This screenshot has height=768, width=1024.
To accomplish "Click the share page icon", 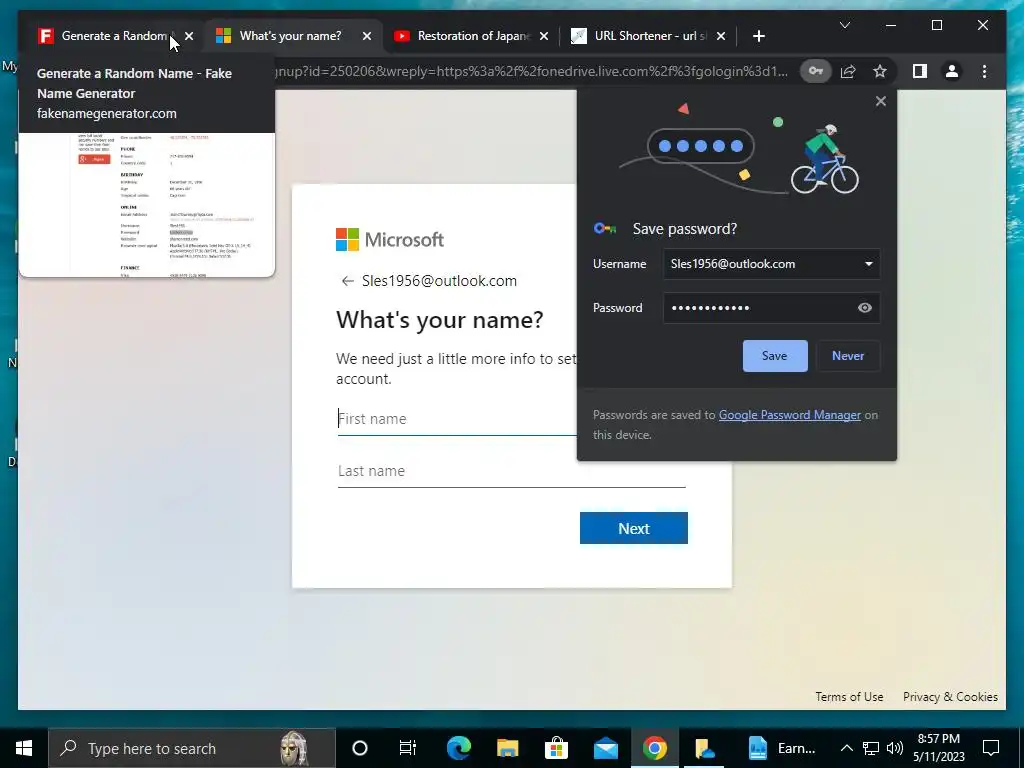I will point(848,71).
